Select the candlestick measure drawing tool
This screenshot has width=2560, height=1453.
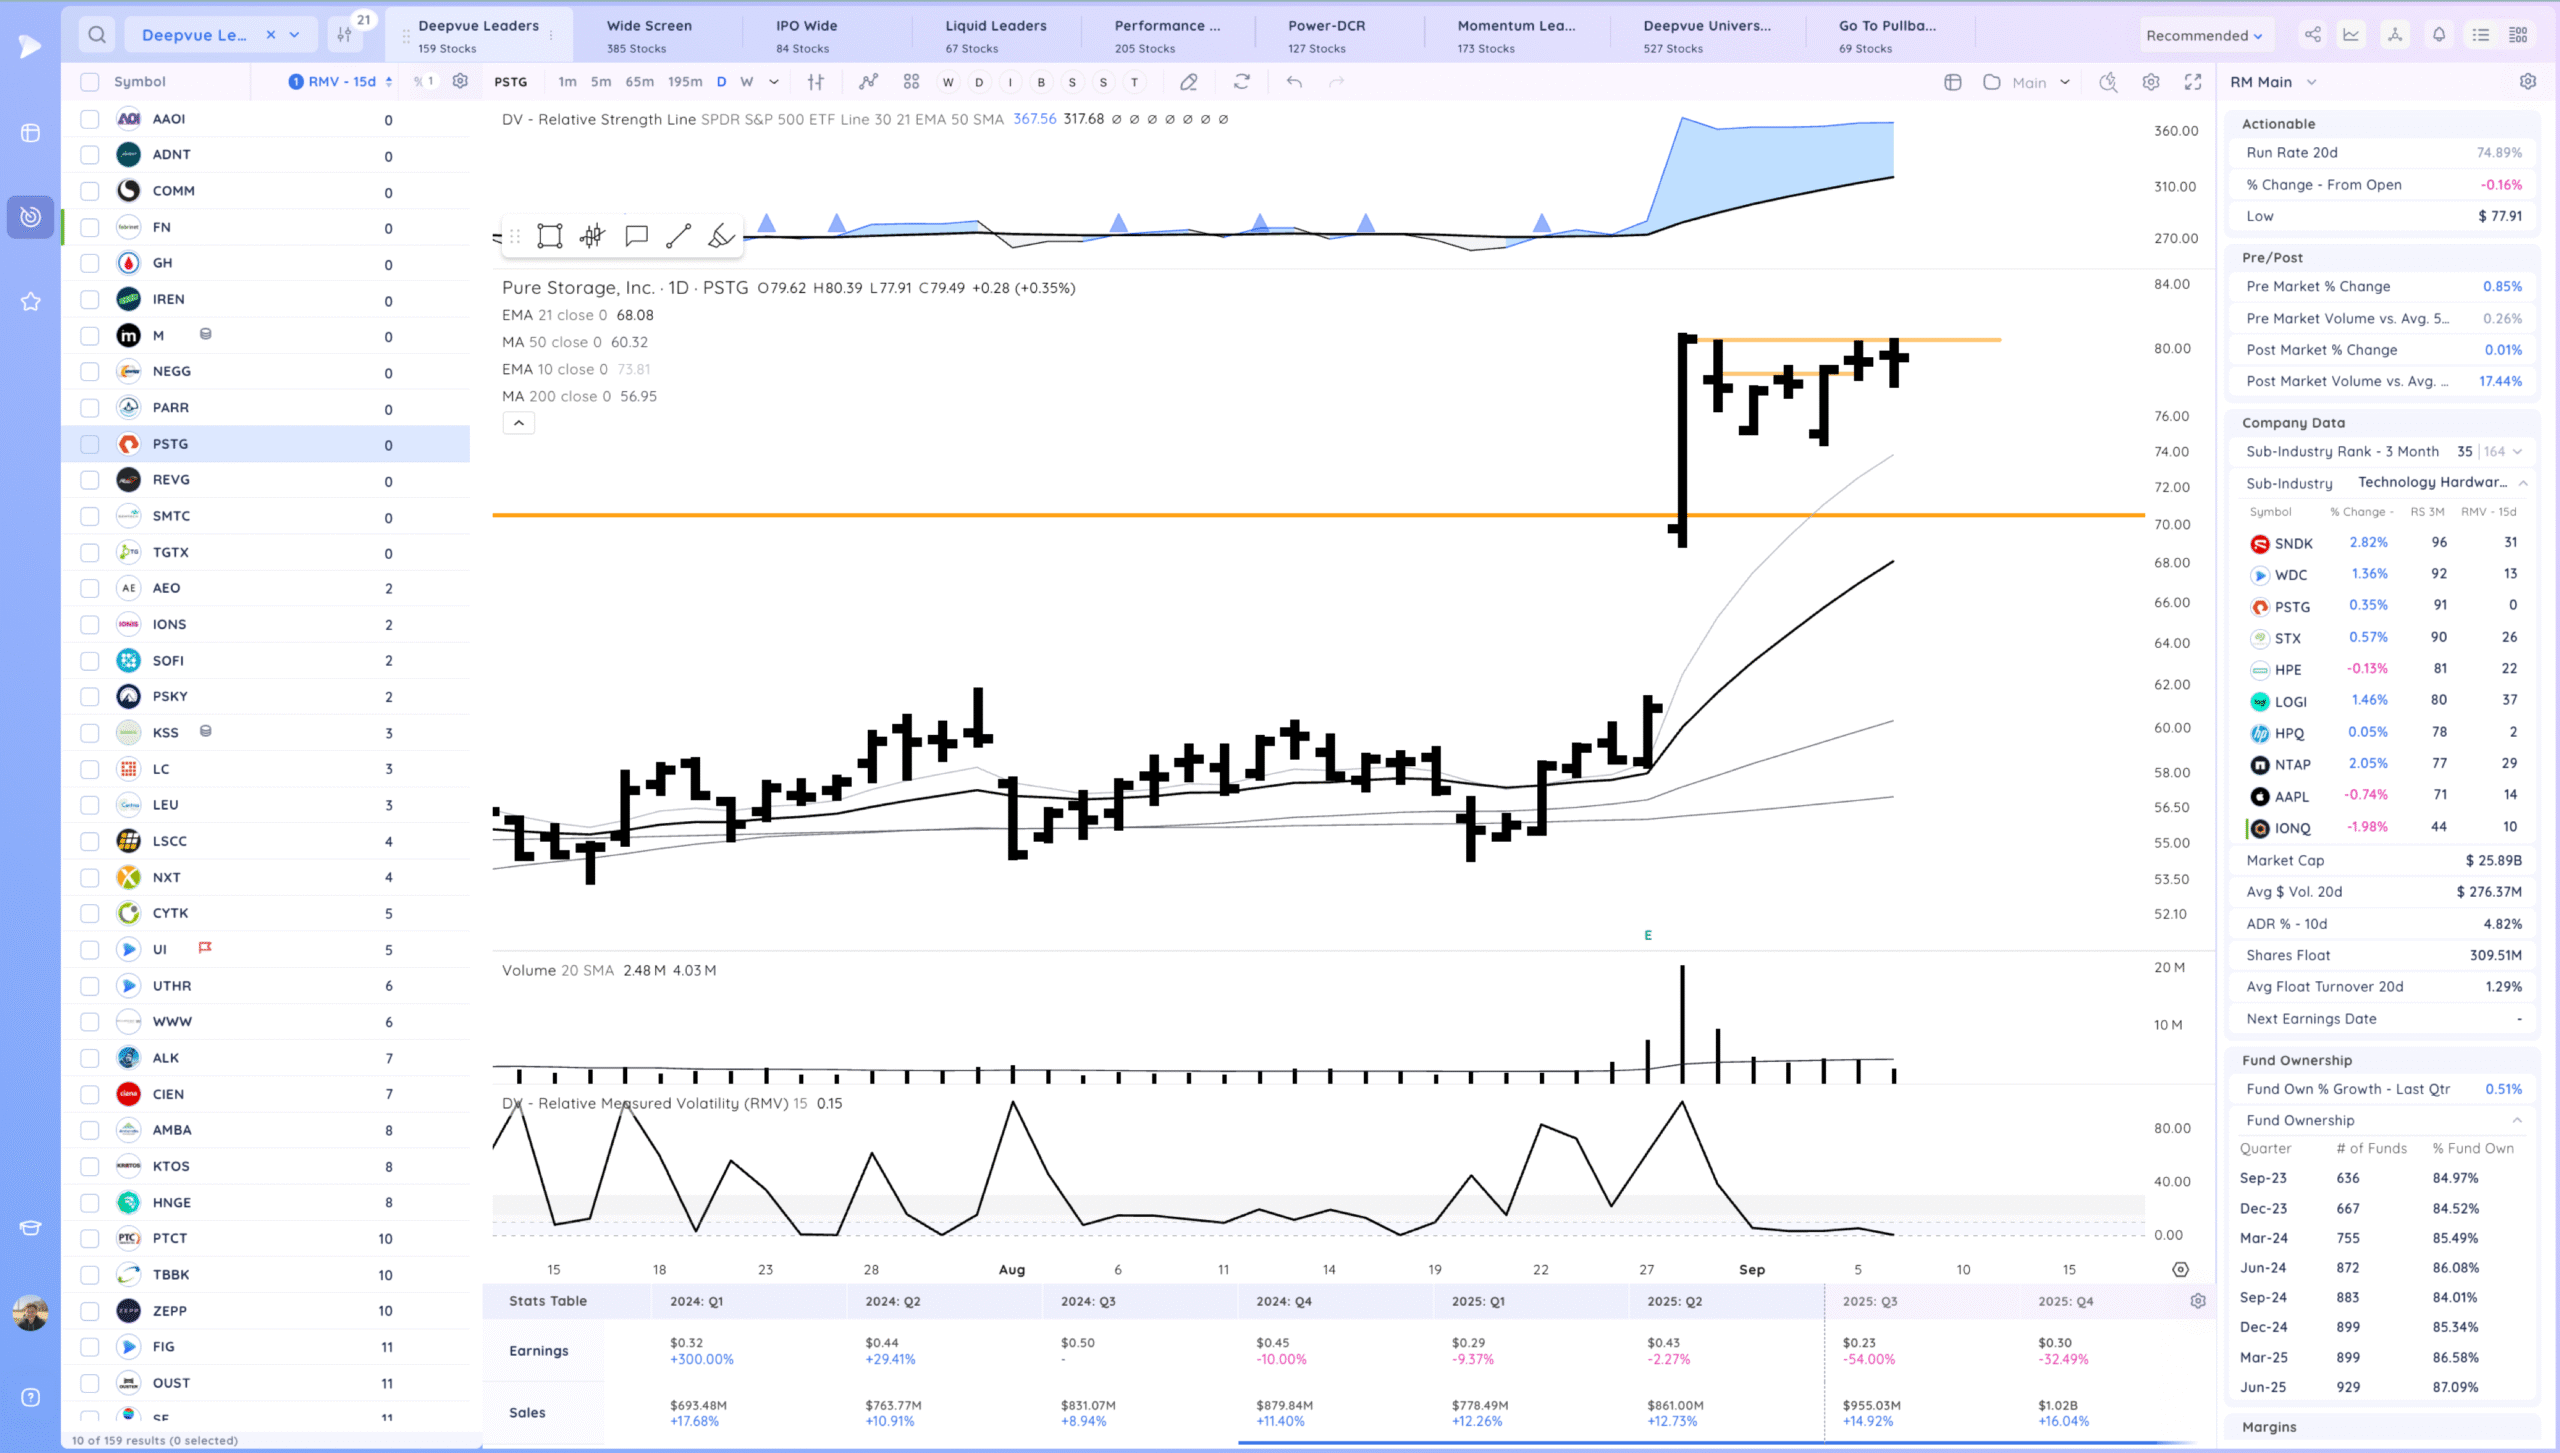[592, 236]
